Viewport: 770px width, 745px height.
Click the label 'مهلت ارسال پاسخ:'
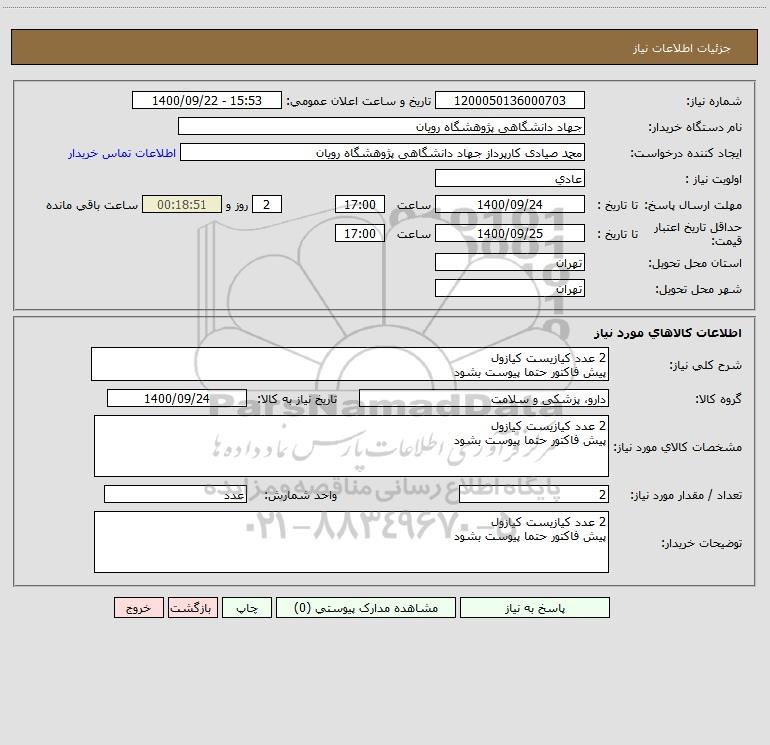pyautogui.click(x=693, y=205)
